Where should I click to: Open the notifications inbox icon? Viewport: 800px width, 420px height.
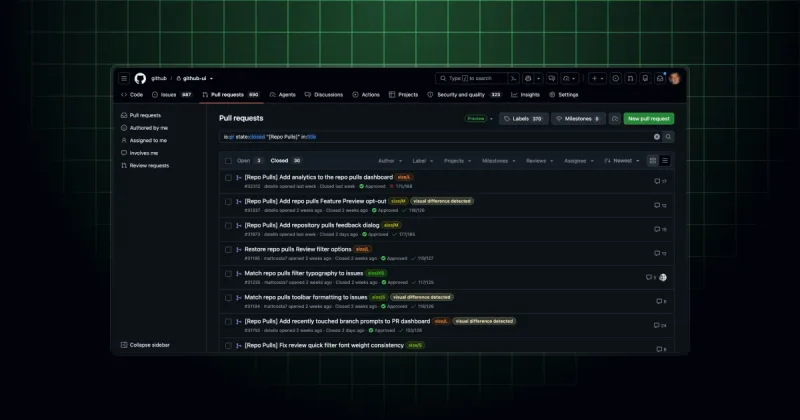click(660, 79)
